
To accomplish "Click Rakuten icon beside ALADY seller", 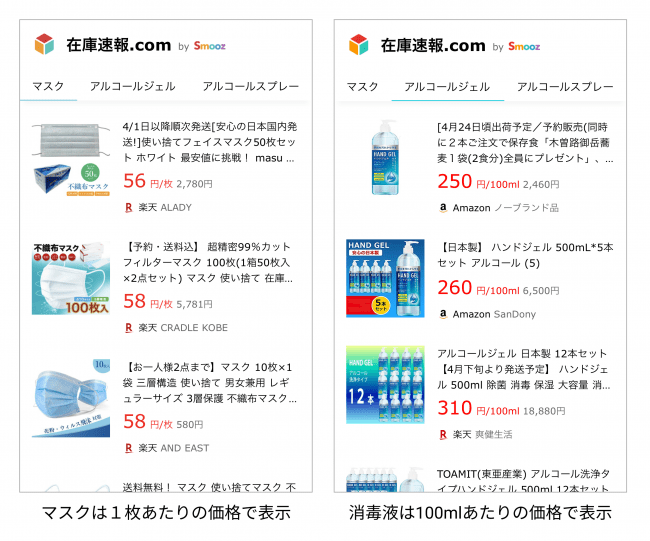I will point(129,207).
